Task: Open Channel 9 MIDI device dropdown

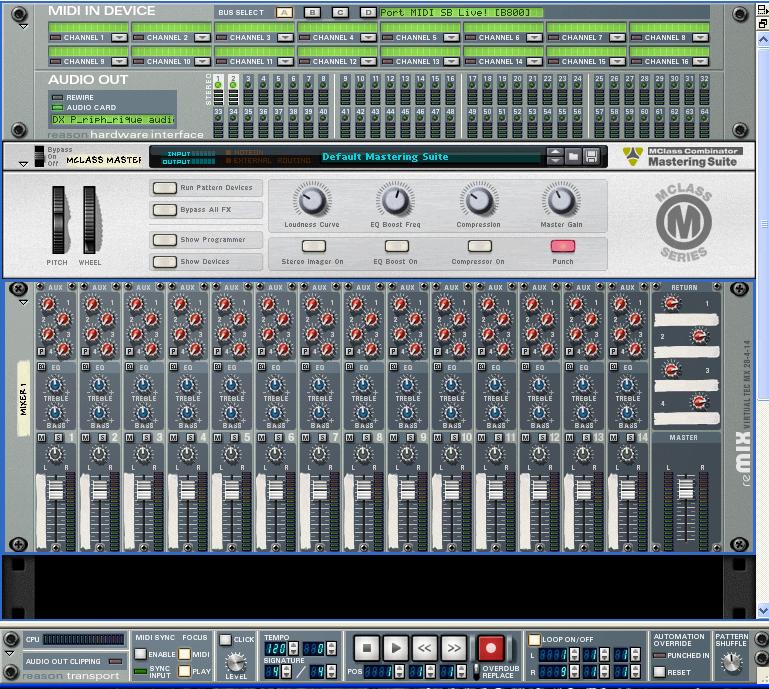Action: (119, 61)
